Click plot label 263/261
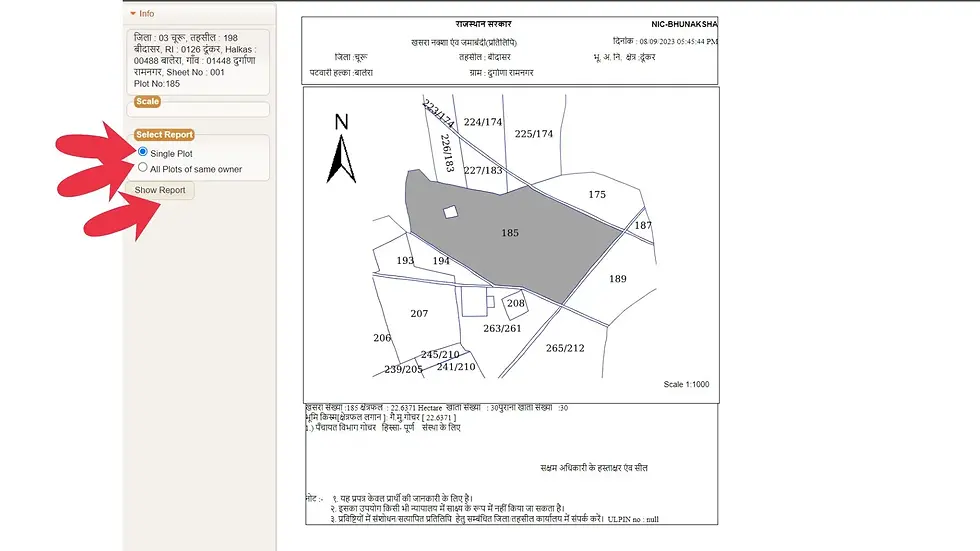Viewport: 980px width, 551px height. click(502, 329)
